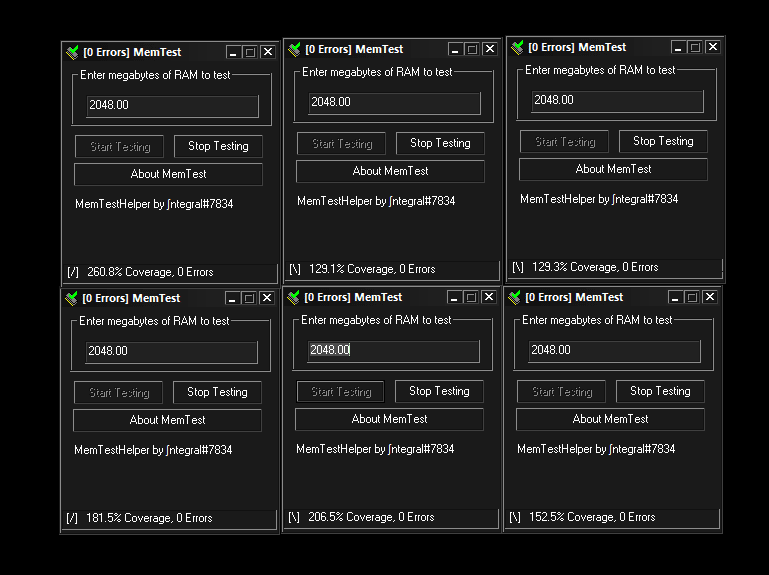Click greyed maximize button in 181.5% coverage window
Image resolution: width=769 pixels, height=575 pixels.
pos(249,298)
